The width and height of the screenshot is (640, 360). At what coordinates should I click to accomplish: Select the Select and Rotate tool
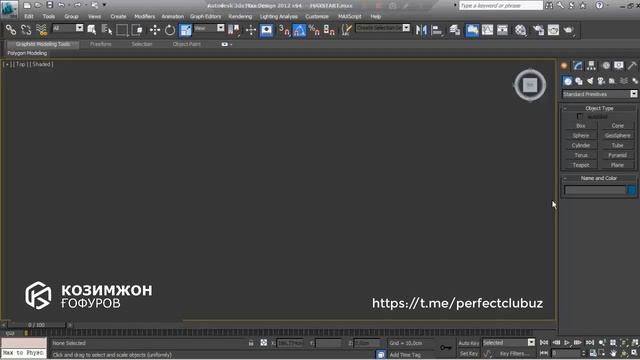[x=170, y=30]
